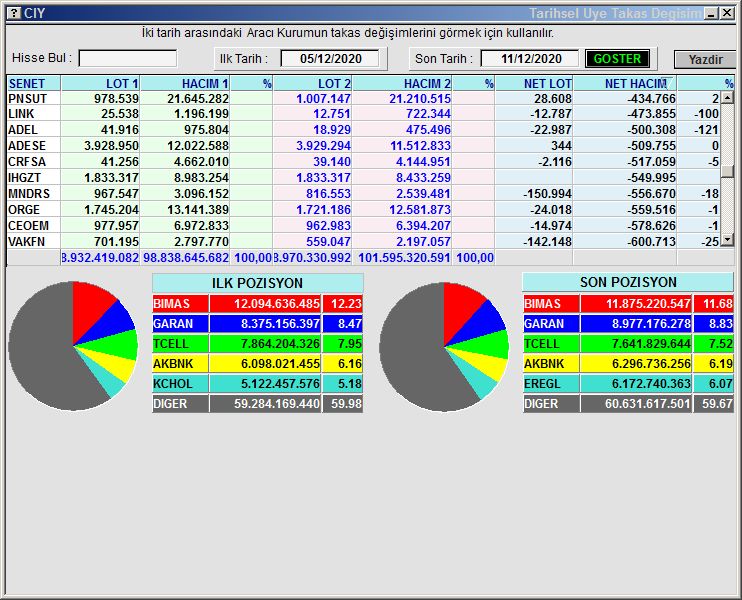The height and width of the screenshot is (600, 742).
Task: Sort by SENET column header
Action: coord(34,83)
